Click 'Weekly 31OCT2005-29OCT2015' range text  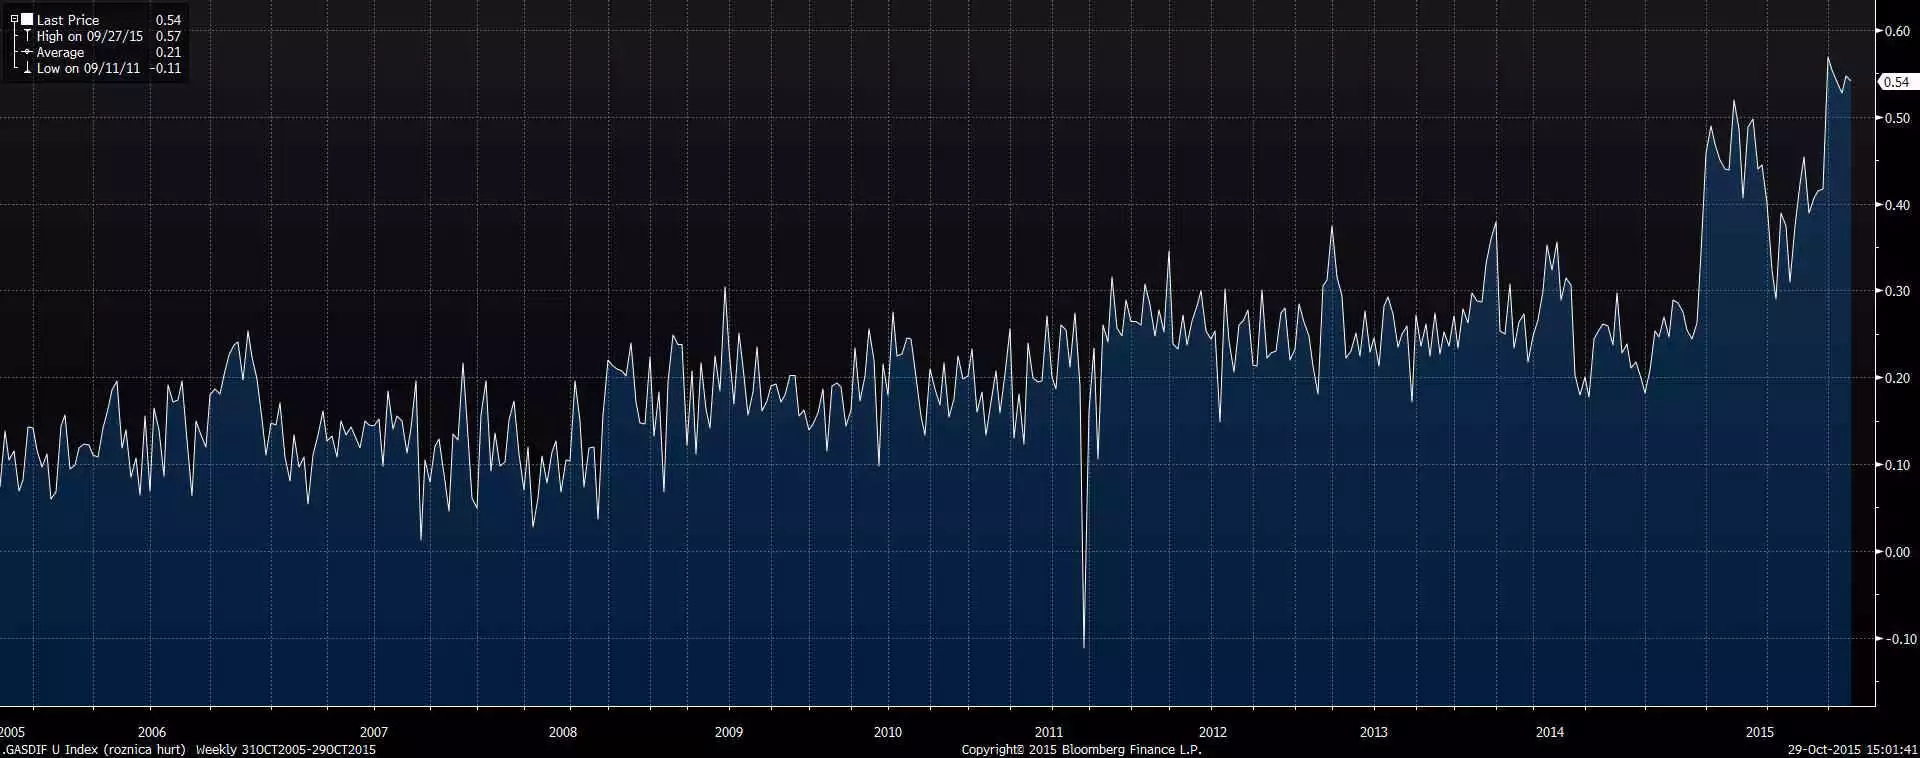click(286, 749)
